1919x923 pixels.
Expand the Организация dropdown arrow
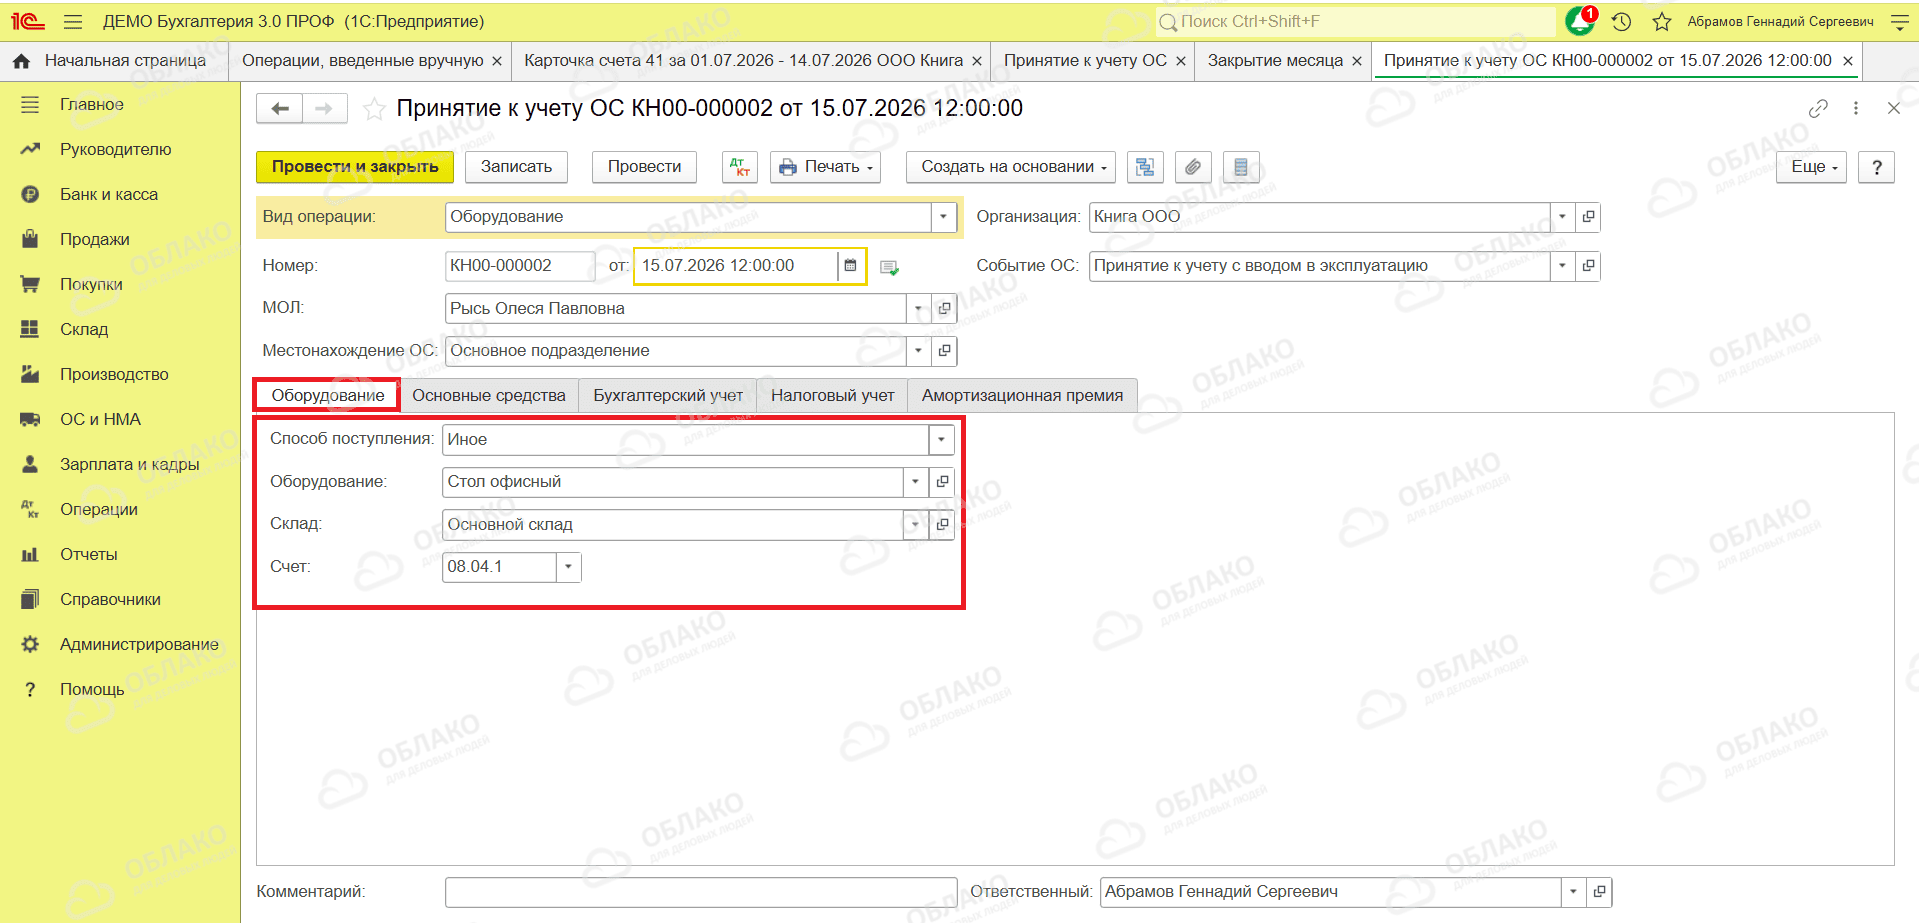1562,217
